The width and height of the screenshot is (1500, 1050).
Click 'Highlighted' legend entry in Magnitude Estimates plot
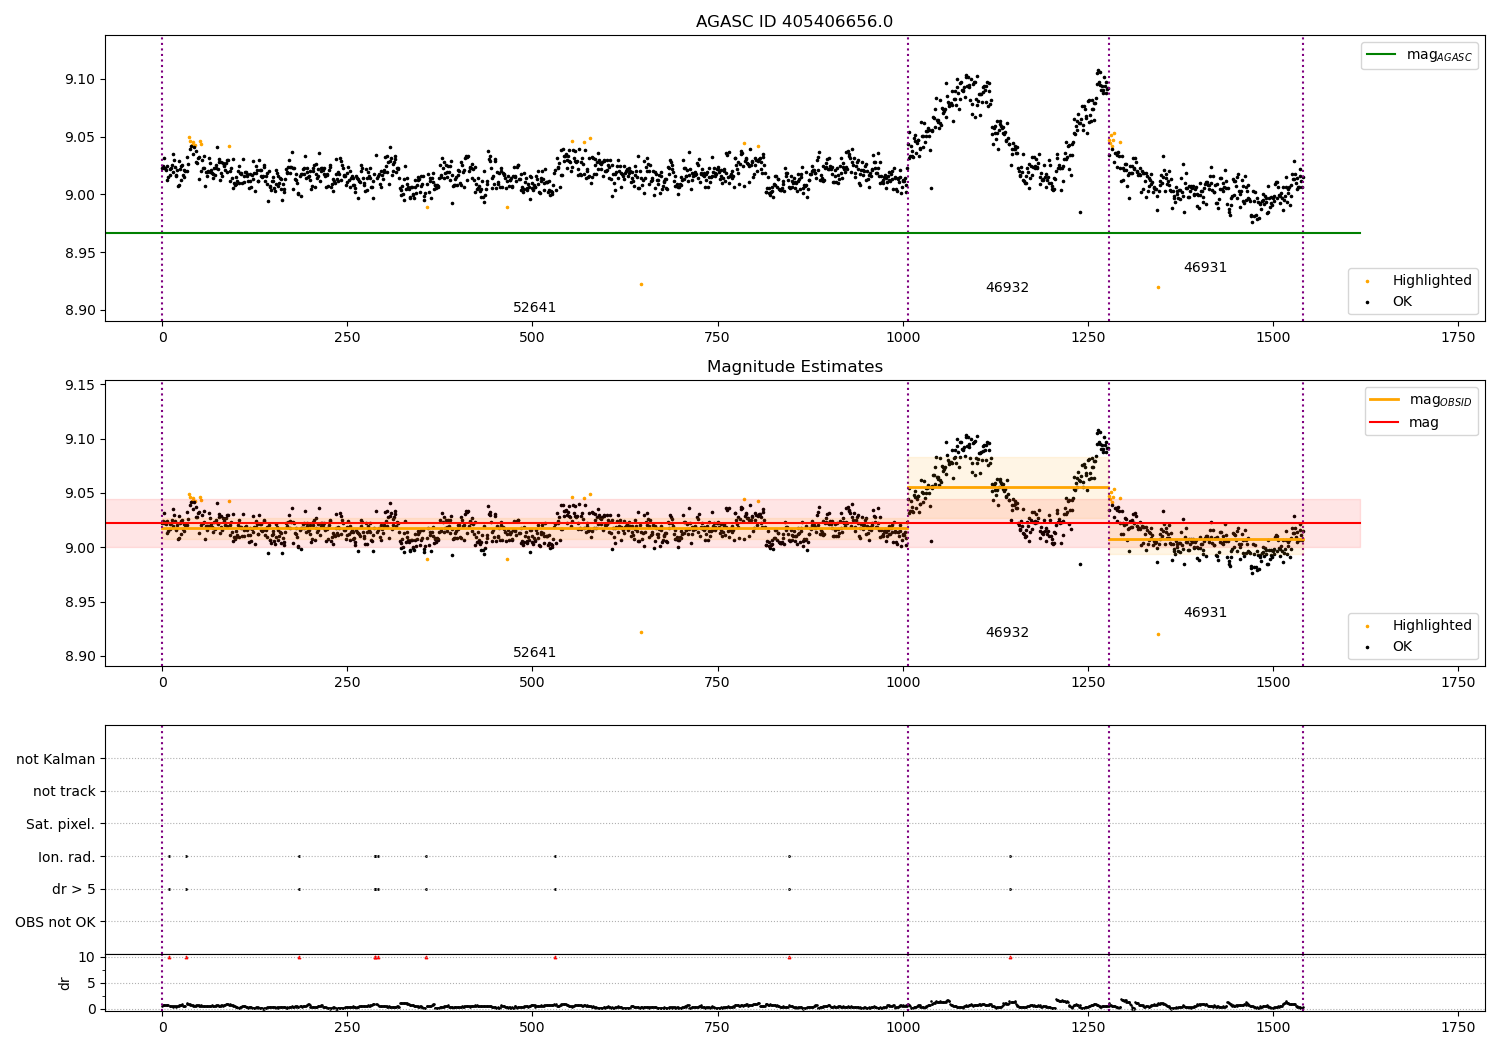pyautogui.click(x=1419, y=626)
